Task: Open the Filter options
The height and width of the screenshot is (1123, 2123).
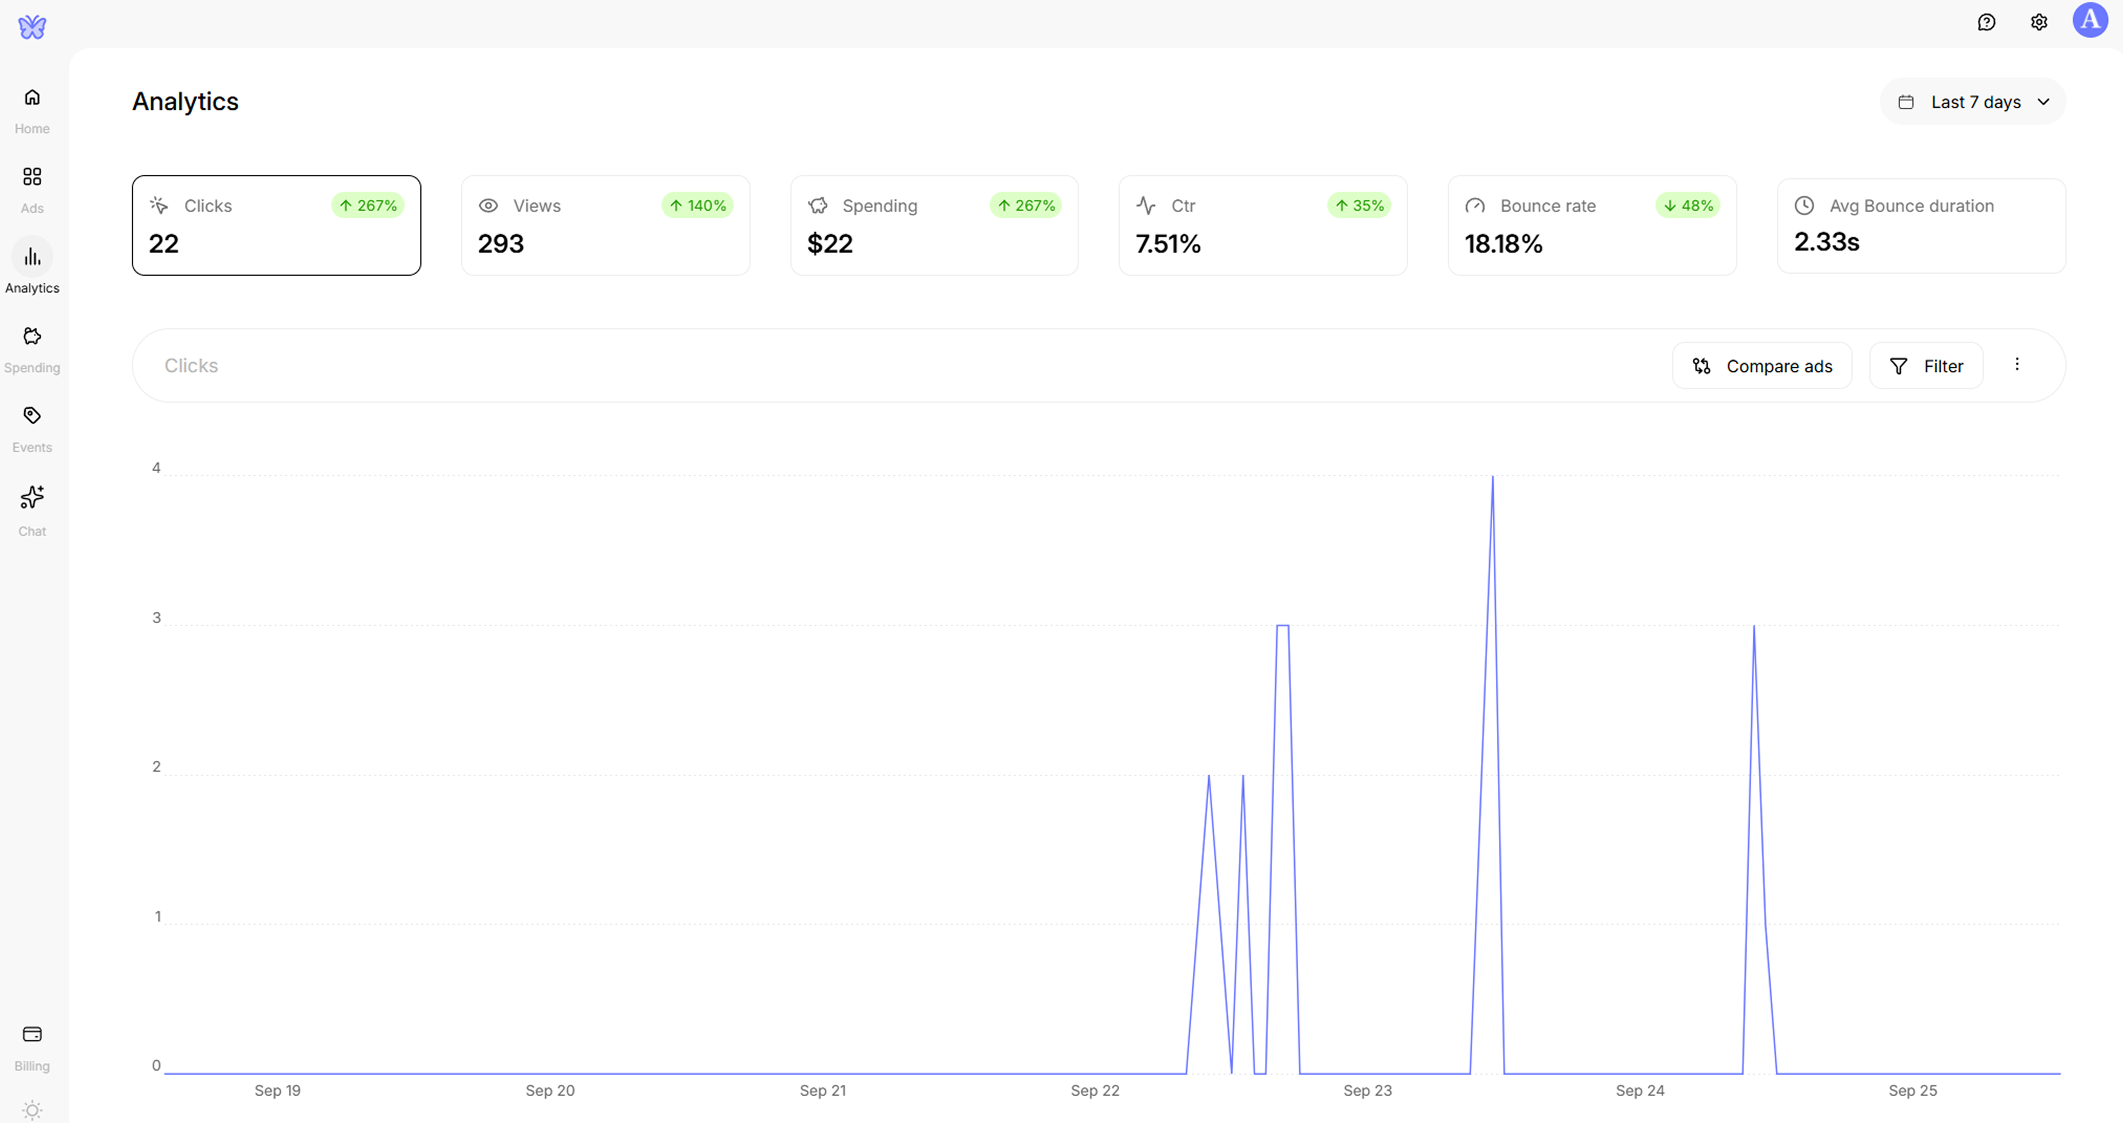Action: click(1926, 365)
